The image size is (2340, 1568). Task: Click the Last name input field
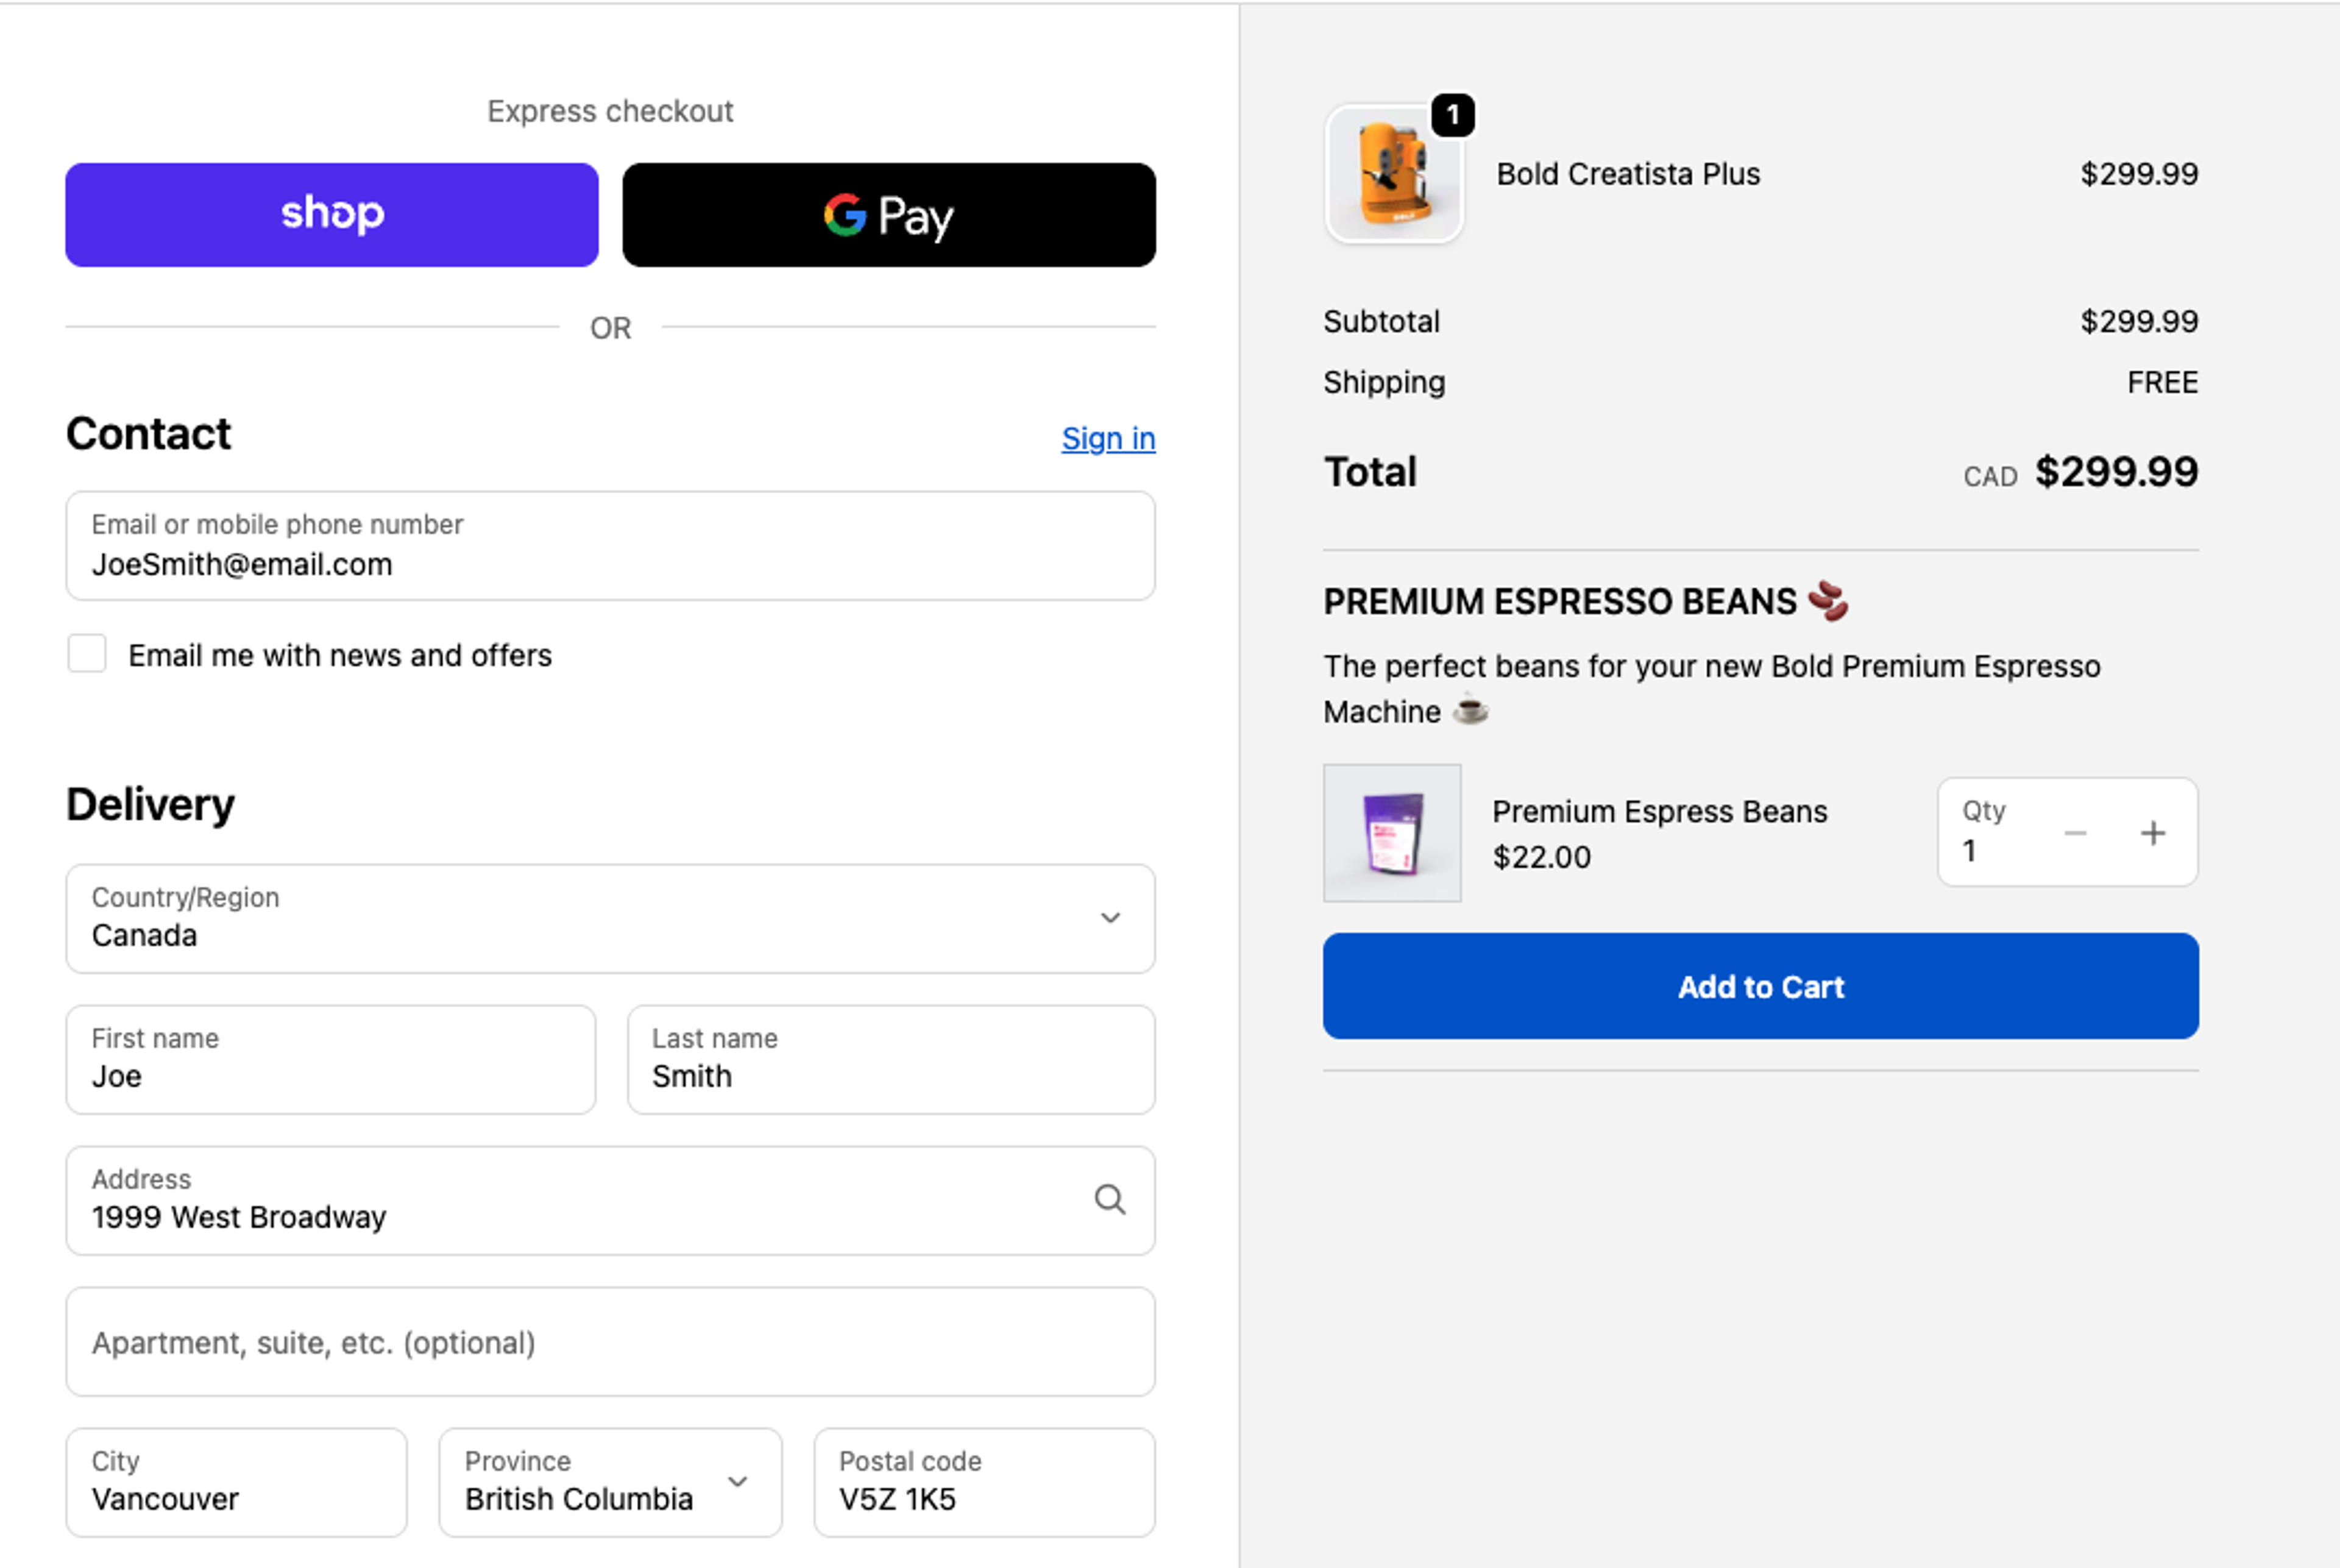pos(890,1060)
